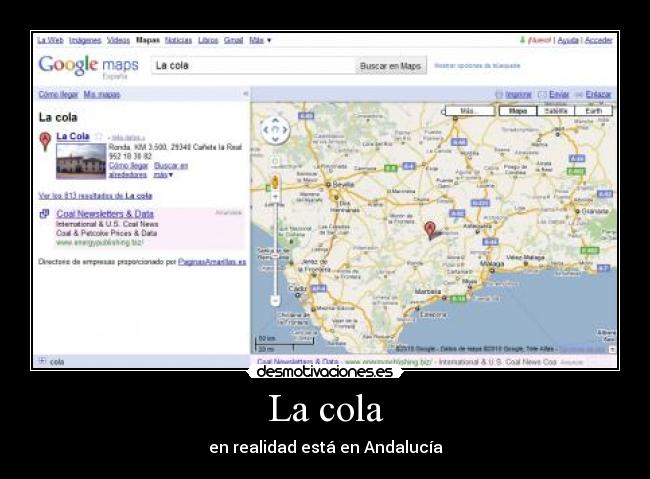
Task: Click the Enlazar link
Action: point(598,95)
